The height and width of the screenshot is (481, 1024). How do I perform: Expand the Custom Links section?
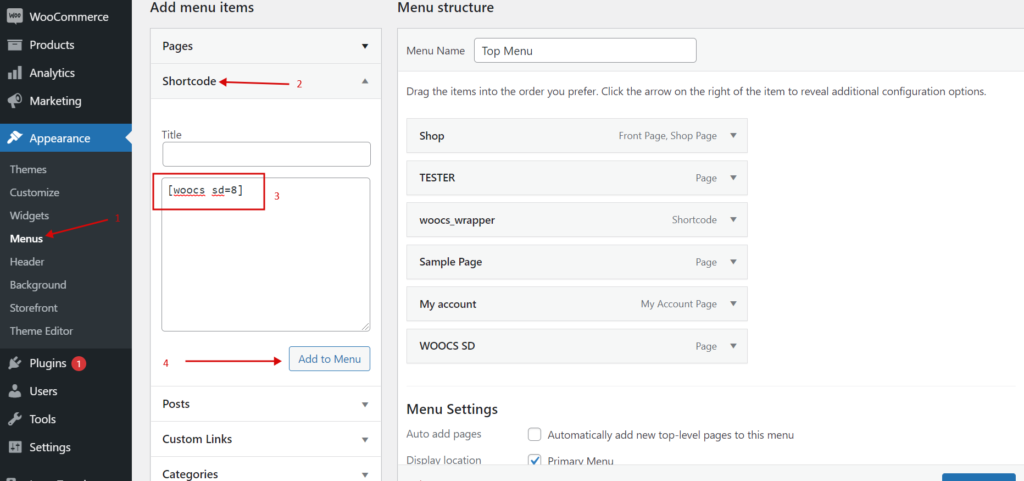[x=364, y=439]
